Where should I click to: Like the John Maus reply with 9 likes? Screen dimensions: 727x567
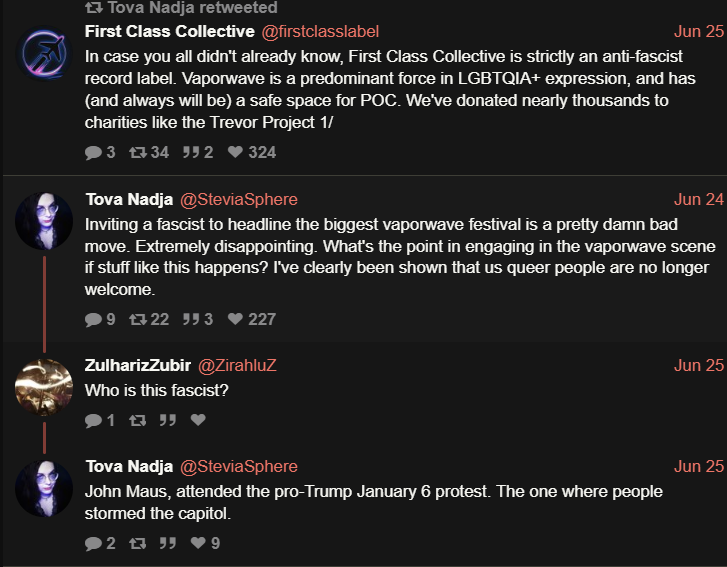(x=198, y=544)
